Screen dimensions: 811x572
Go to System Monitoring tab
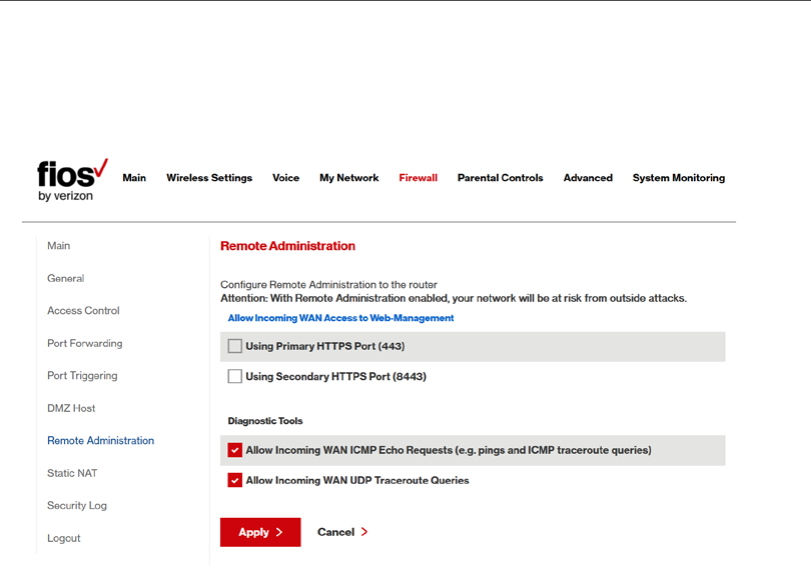(679, 178)
